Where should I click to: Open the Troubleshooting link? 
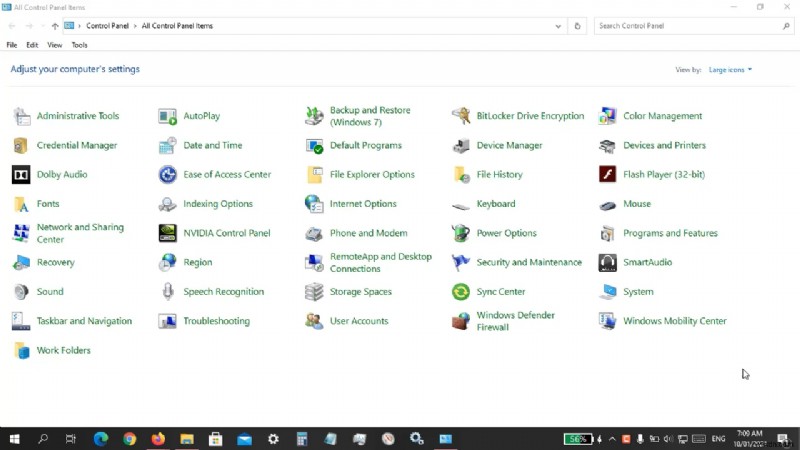216,322
